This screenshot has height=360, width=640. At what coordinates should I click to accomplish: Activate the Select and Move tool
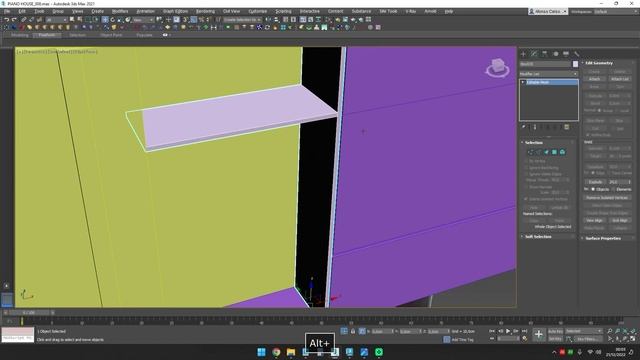(x=105, y=19)
